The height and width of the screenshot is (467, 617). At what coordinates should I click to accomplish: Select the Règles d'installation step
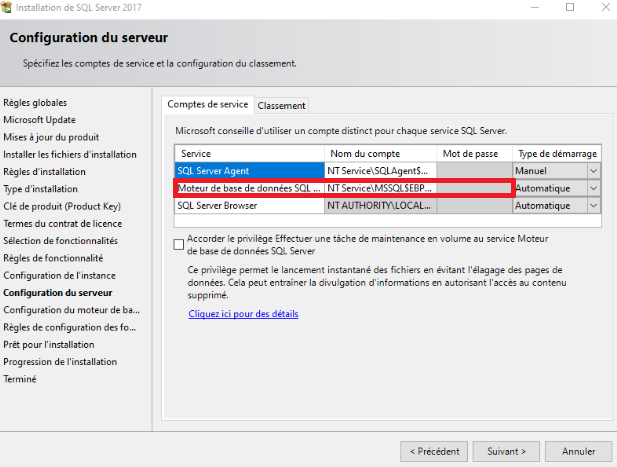[x=44, y=172]
